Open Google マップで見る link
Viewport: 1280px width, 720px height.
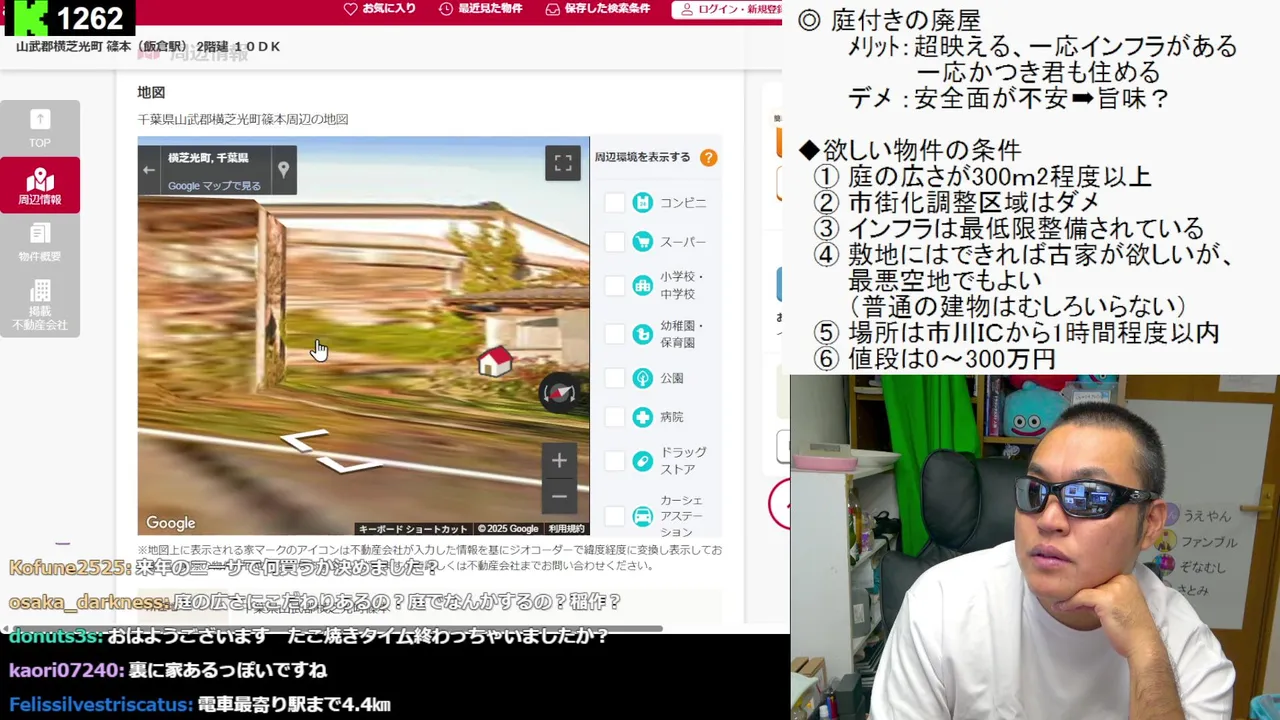click(x=214, y=186)
